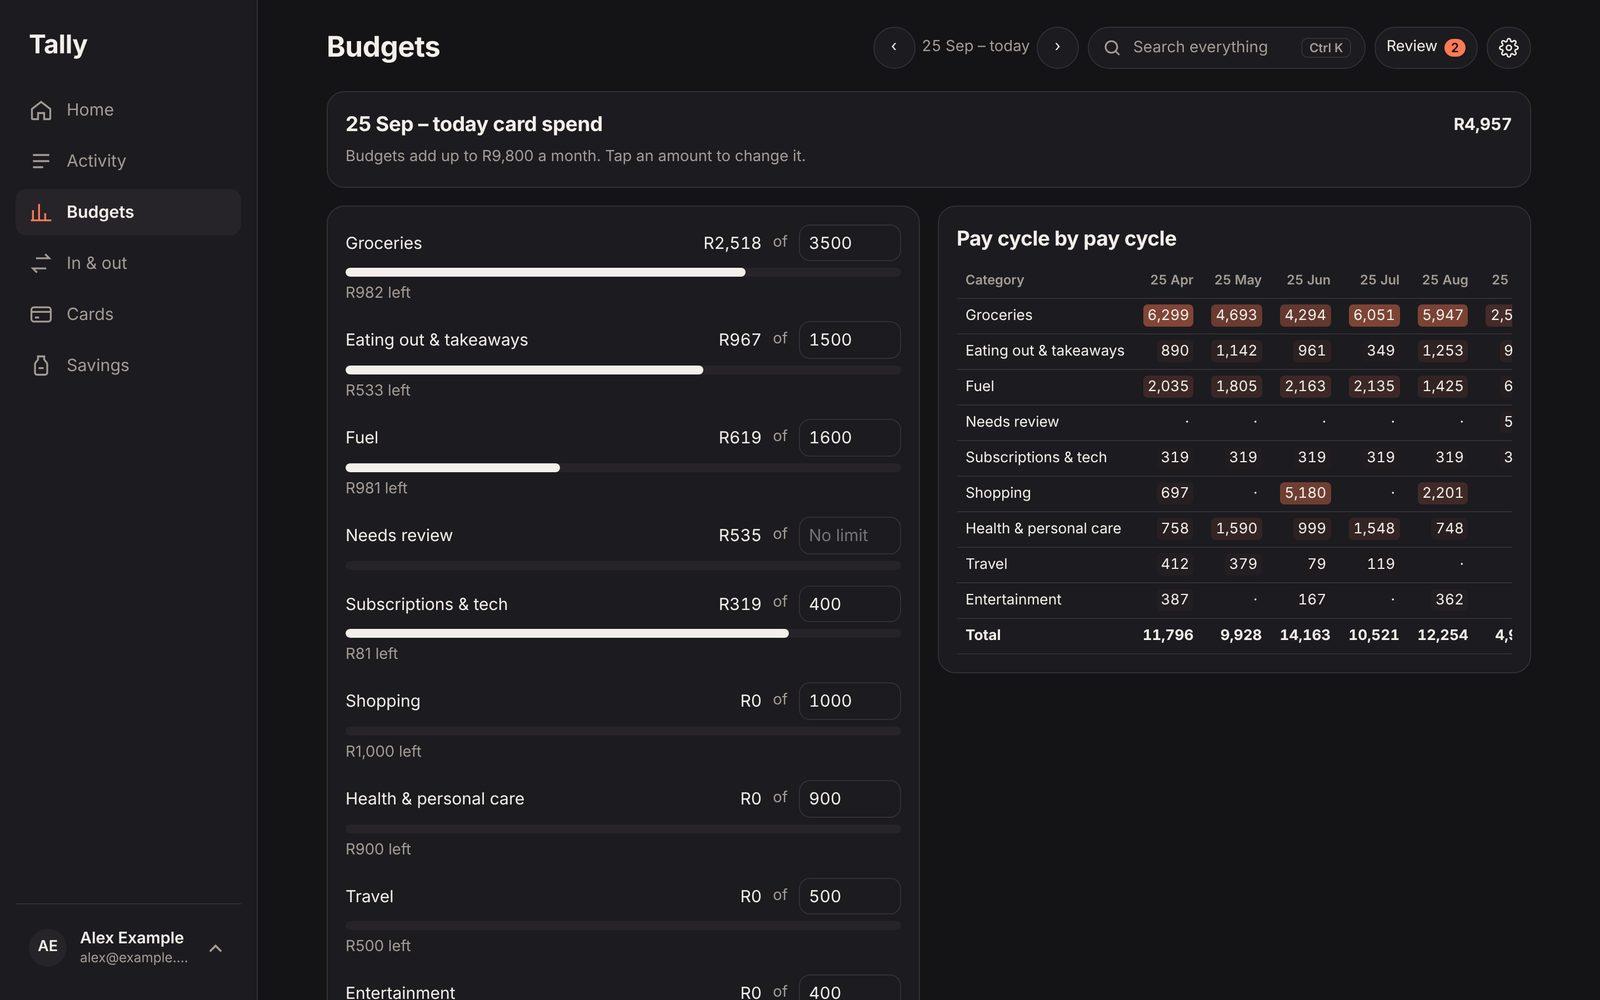Click the Groceries progress bar
The image size is (1600, 1000).
pos(623,272)
